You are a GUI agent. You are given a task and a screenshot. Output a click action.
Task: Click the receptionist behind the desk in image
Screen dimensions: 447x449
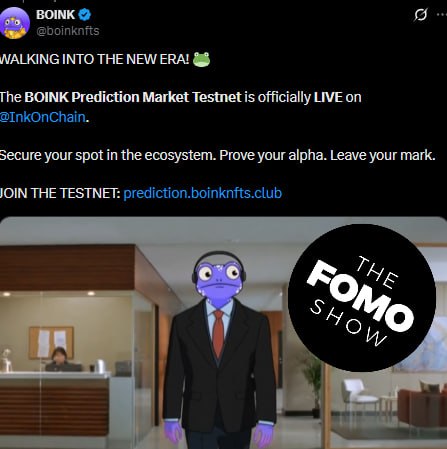(59, 359)
